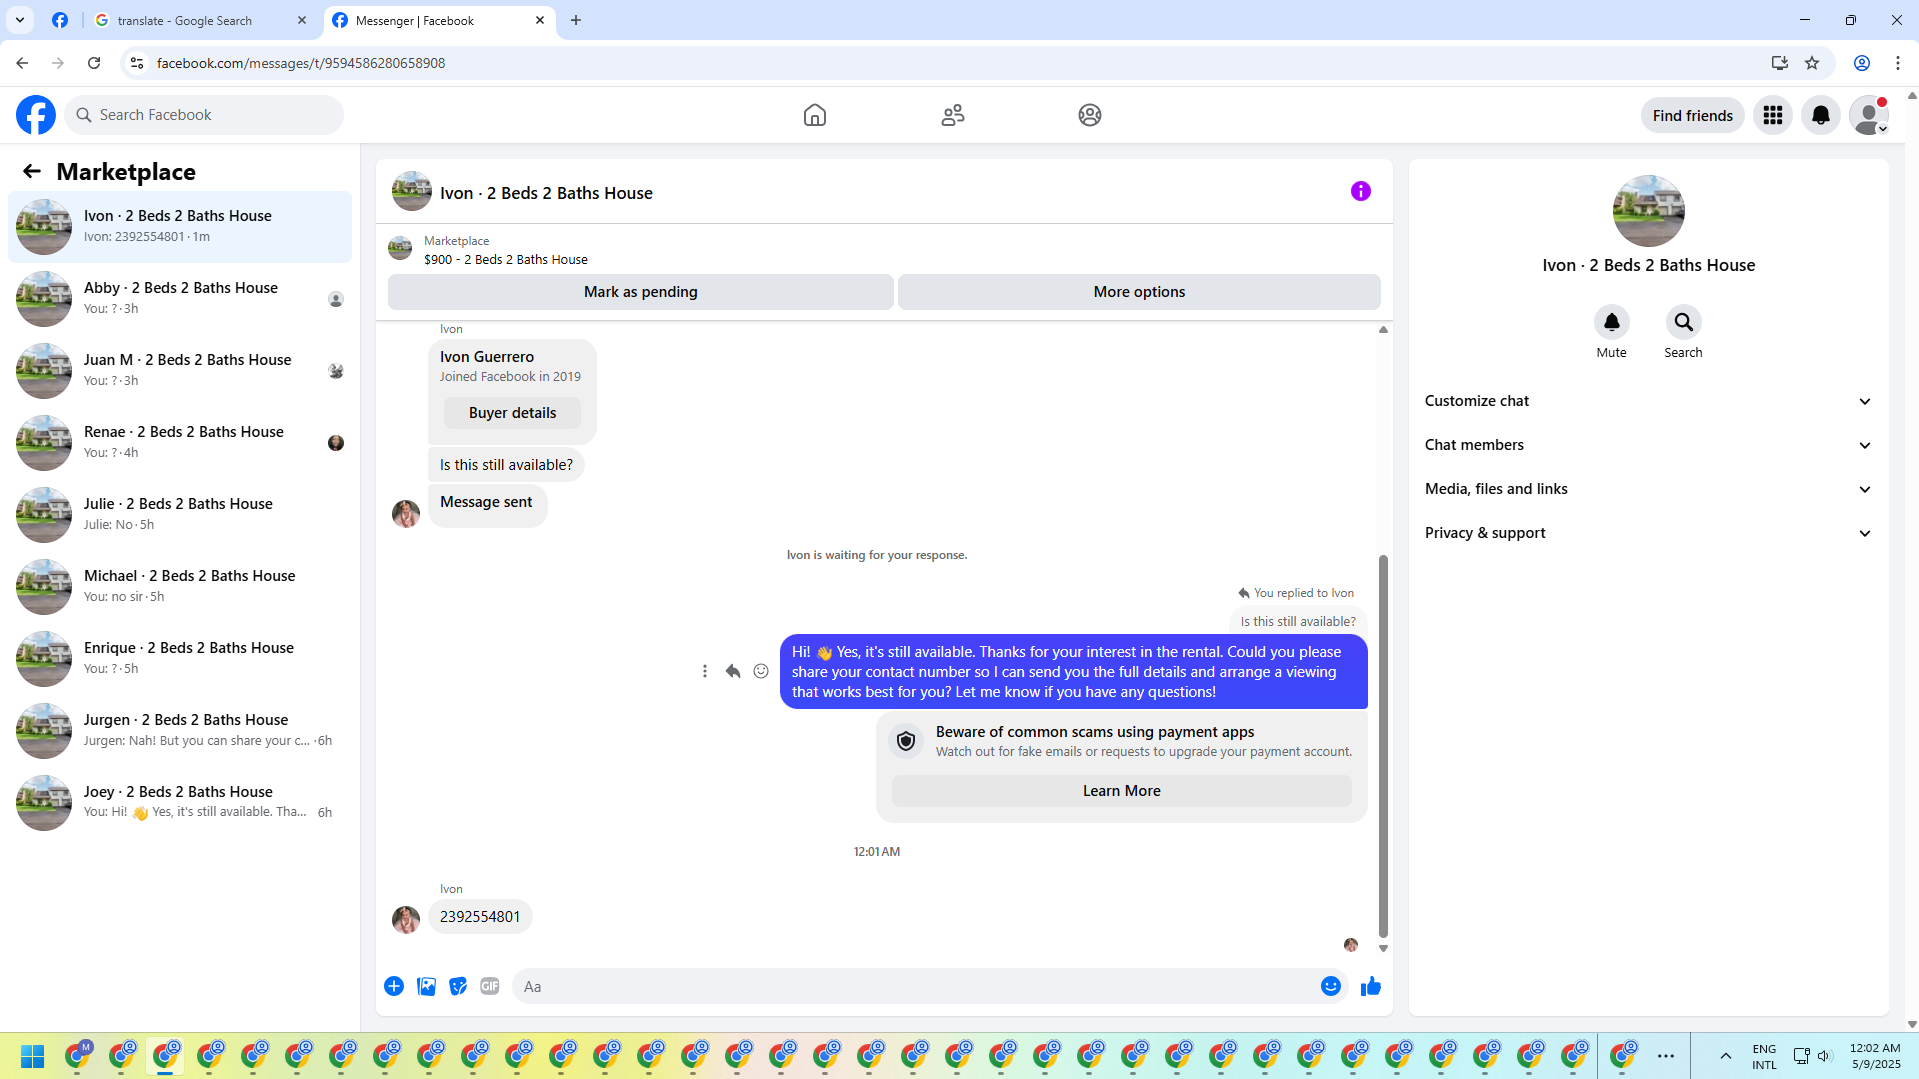Send a thumbs-up like
Image resolution: width=1919 pixels, height=1079 pixels.
pos(1371,986)
